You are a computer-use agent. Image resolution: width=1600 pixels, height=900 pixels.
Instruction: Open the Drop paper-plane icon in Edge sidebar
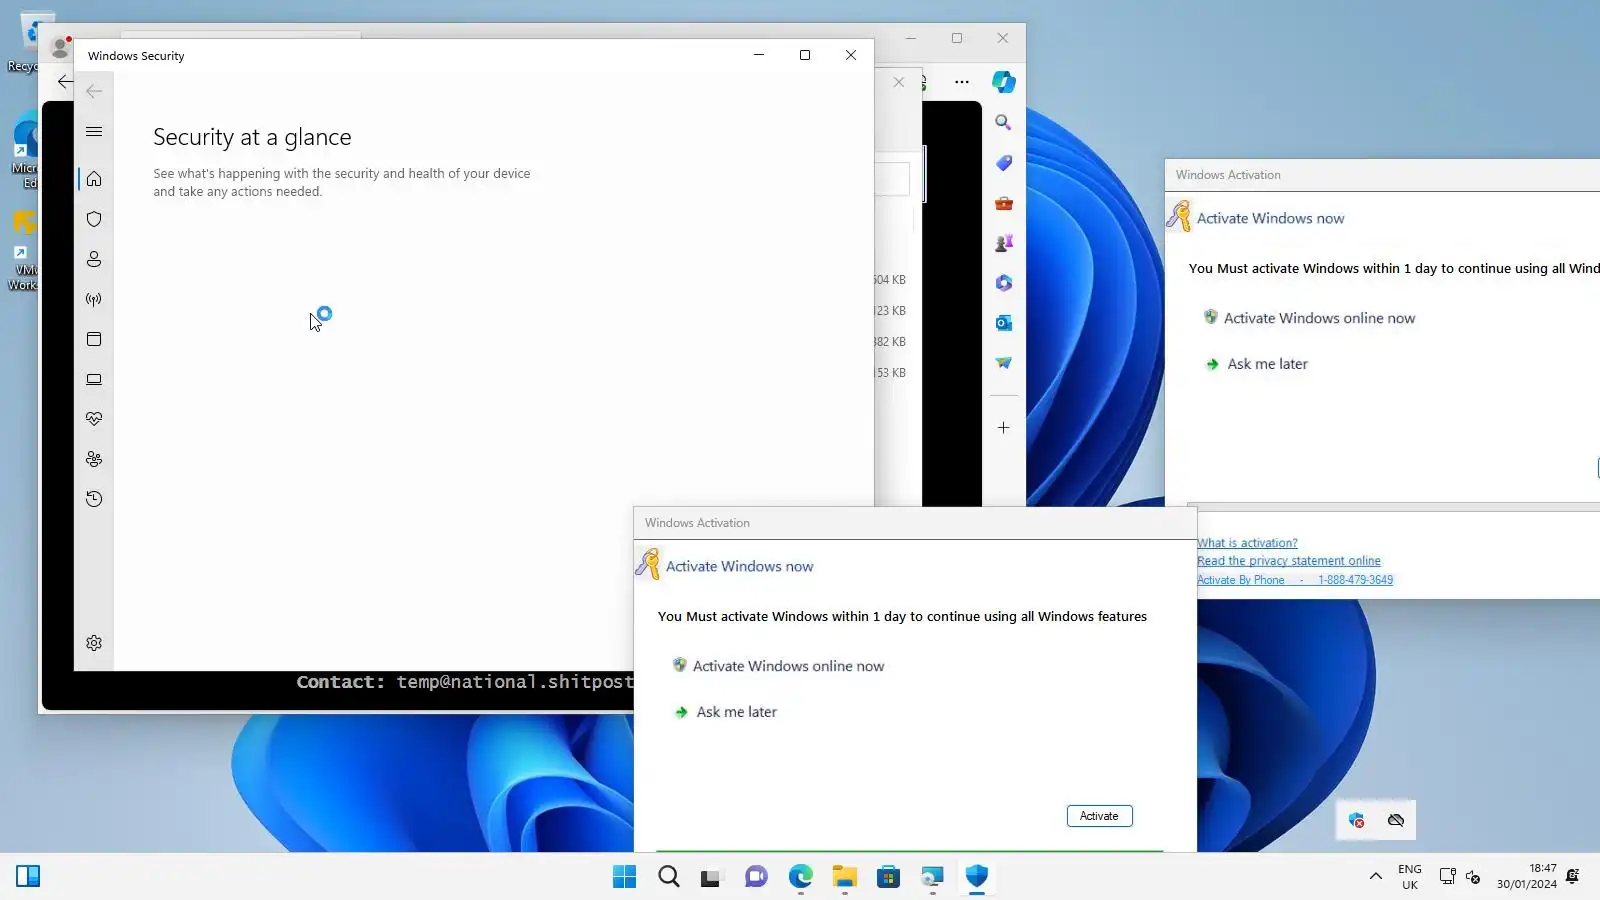coord(1003,363)
